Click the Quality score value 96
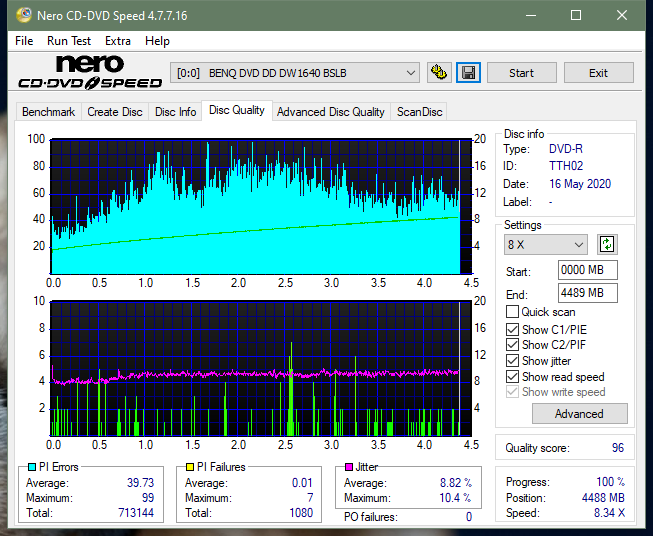Viewport: 653px width, 536px height. click(x=618, y=448)
